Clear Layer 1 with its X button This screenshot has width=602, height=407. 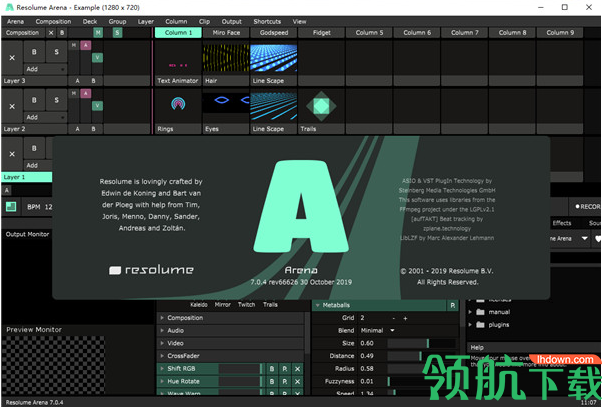pos(12,154)
